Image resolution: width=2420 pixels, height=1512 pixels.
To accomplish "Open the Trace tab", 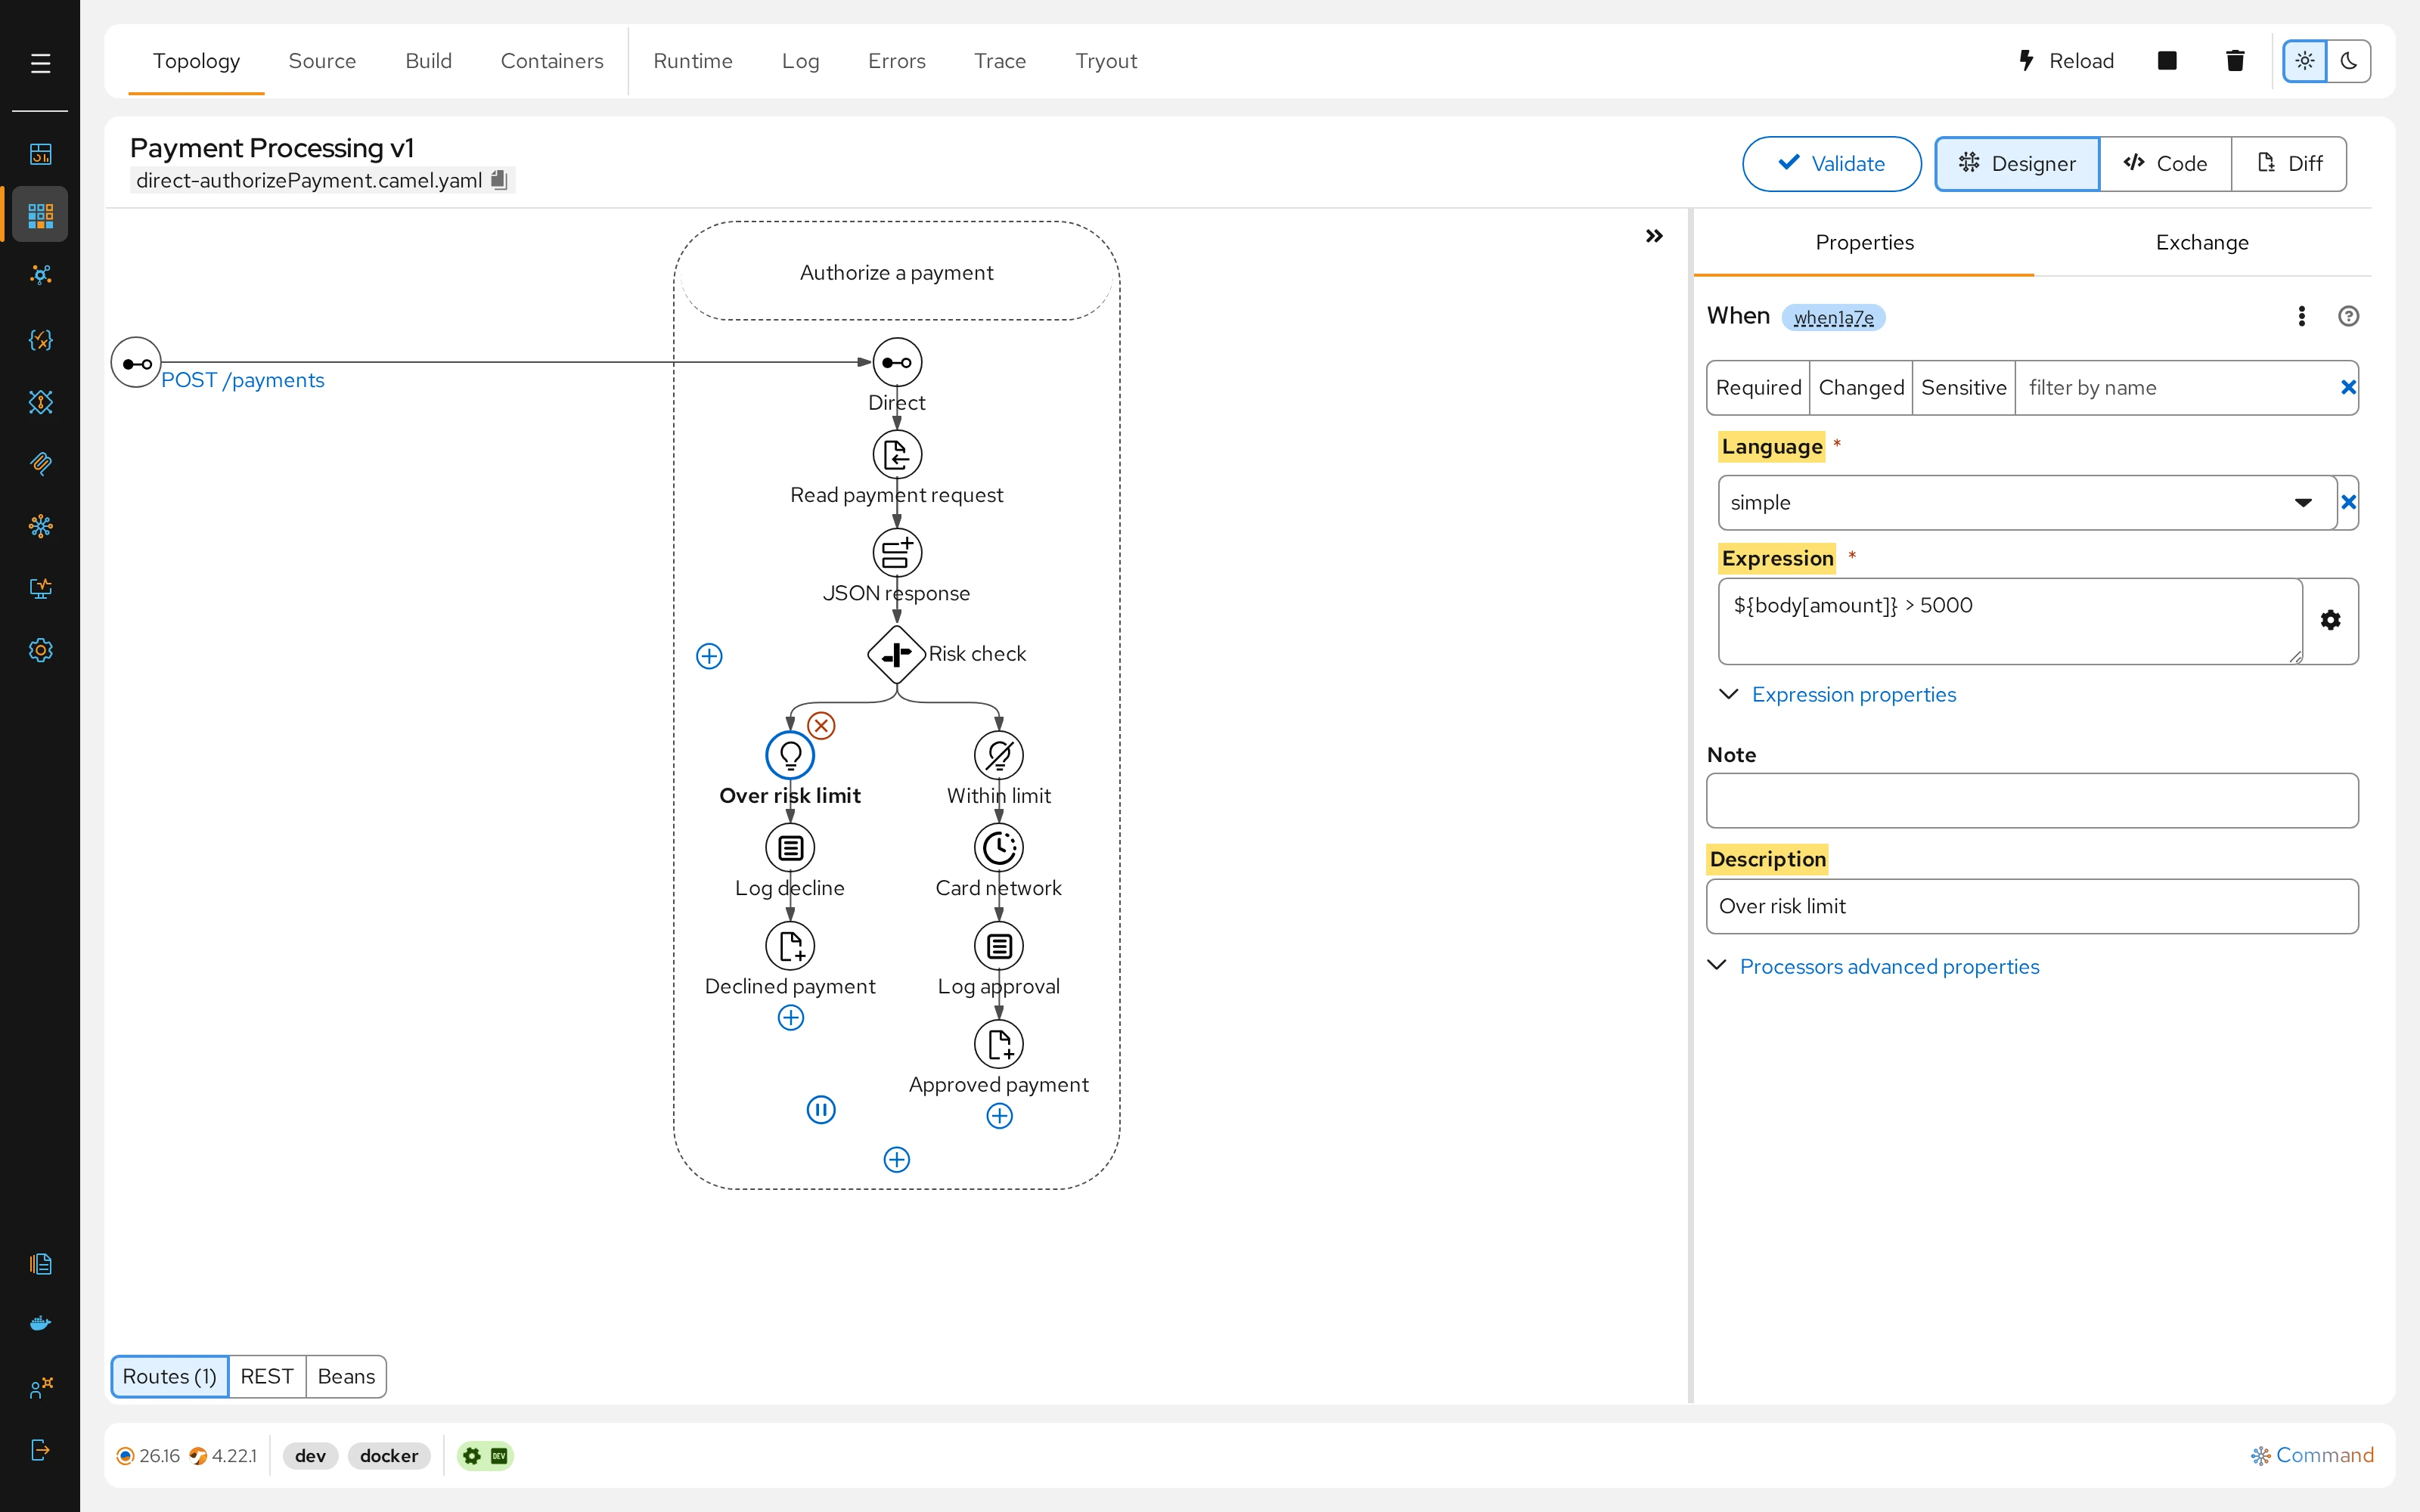I will pos(1000,61).
